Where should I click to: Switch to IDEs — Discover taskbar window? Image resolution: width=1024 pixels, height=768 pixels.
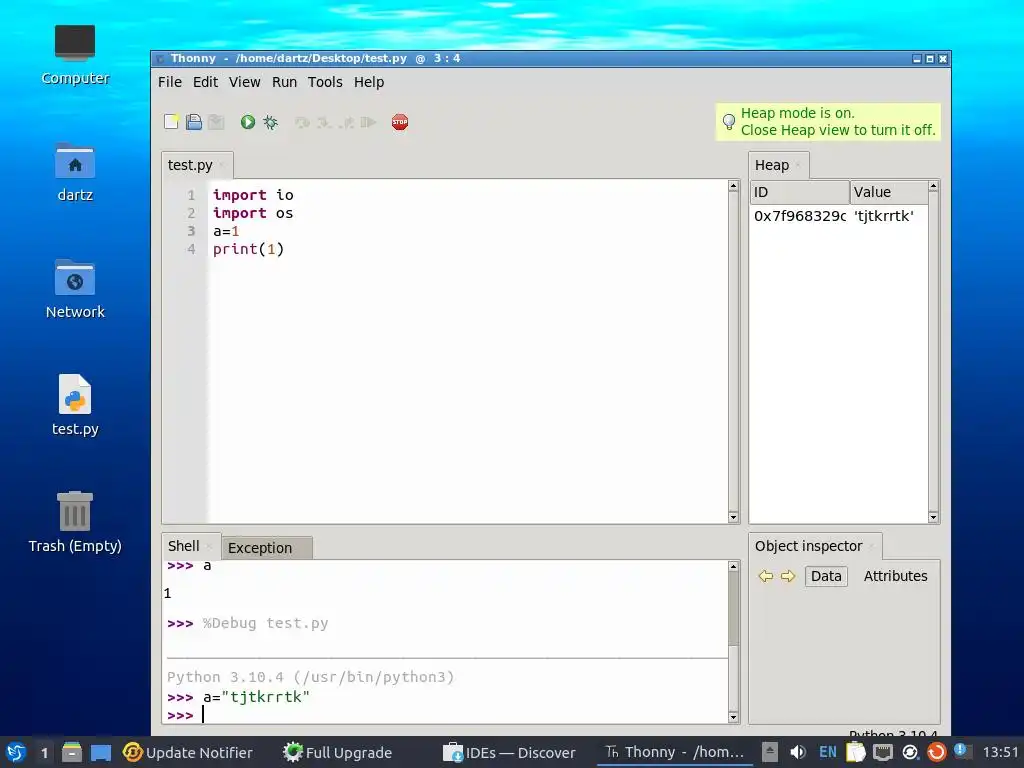[x=509, y=752]
